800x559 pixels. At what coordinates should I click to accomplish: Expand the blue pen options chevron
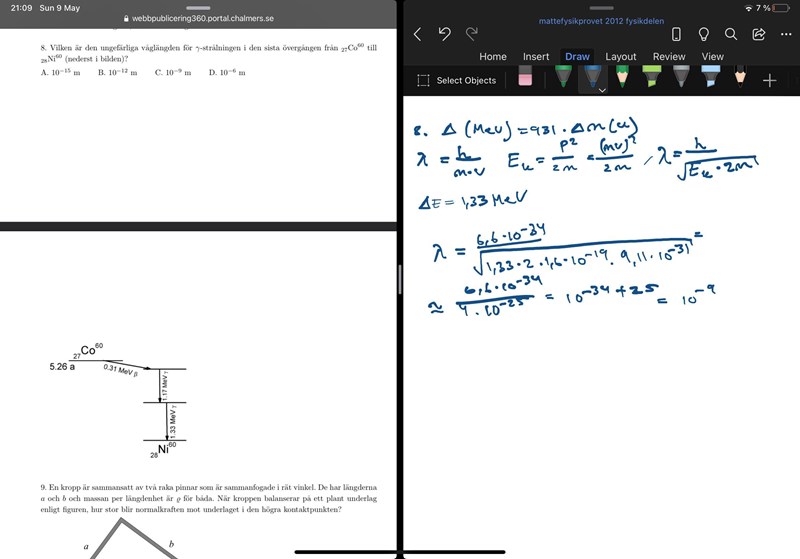click(x=602, y=90)
